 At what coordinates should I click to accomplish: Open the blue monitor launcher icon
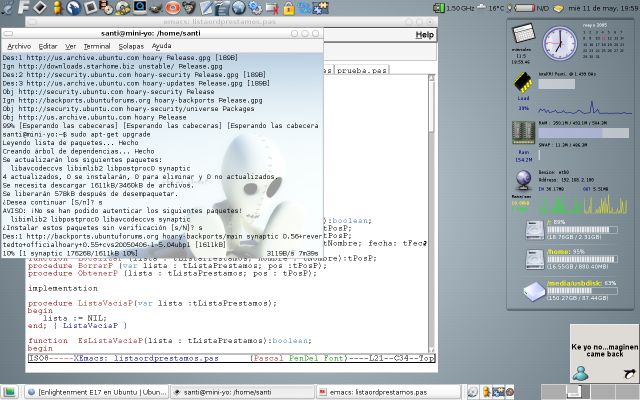click(140, 7)
